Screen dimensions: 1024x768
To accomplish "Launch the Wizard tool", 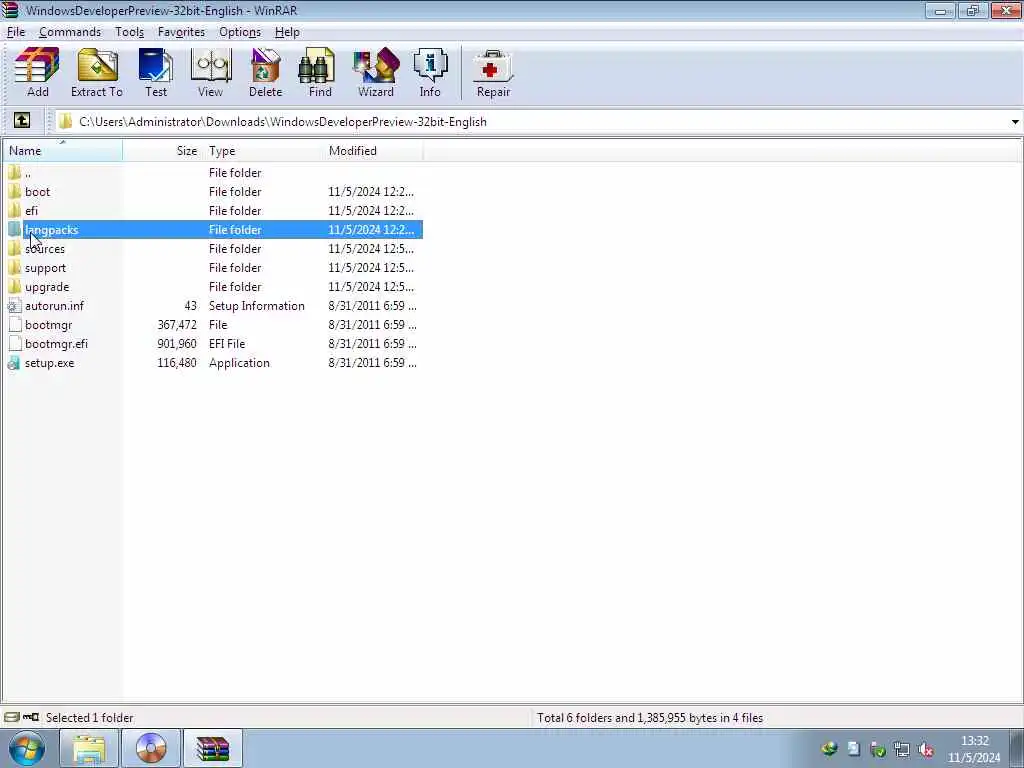I will tap(376, 72).
